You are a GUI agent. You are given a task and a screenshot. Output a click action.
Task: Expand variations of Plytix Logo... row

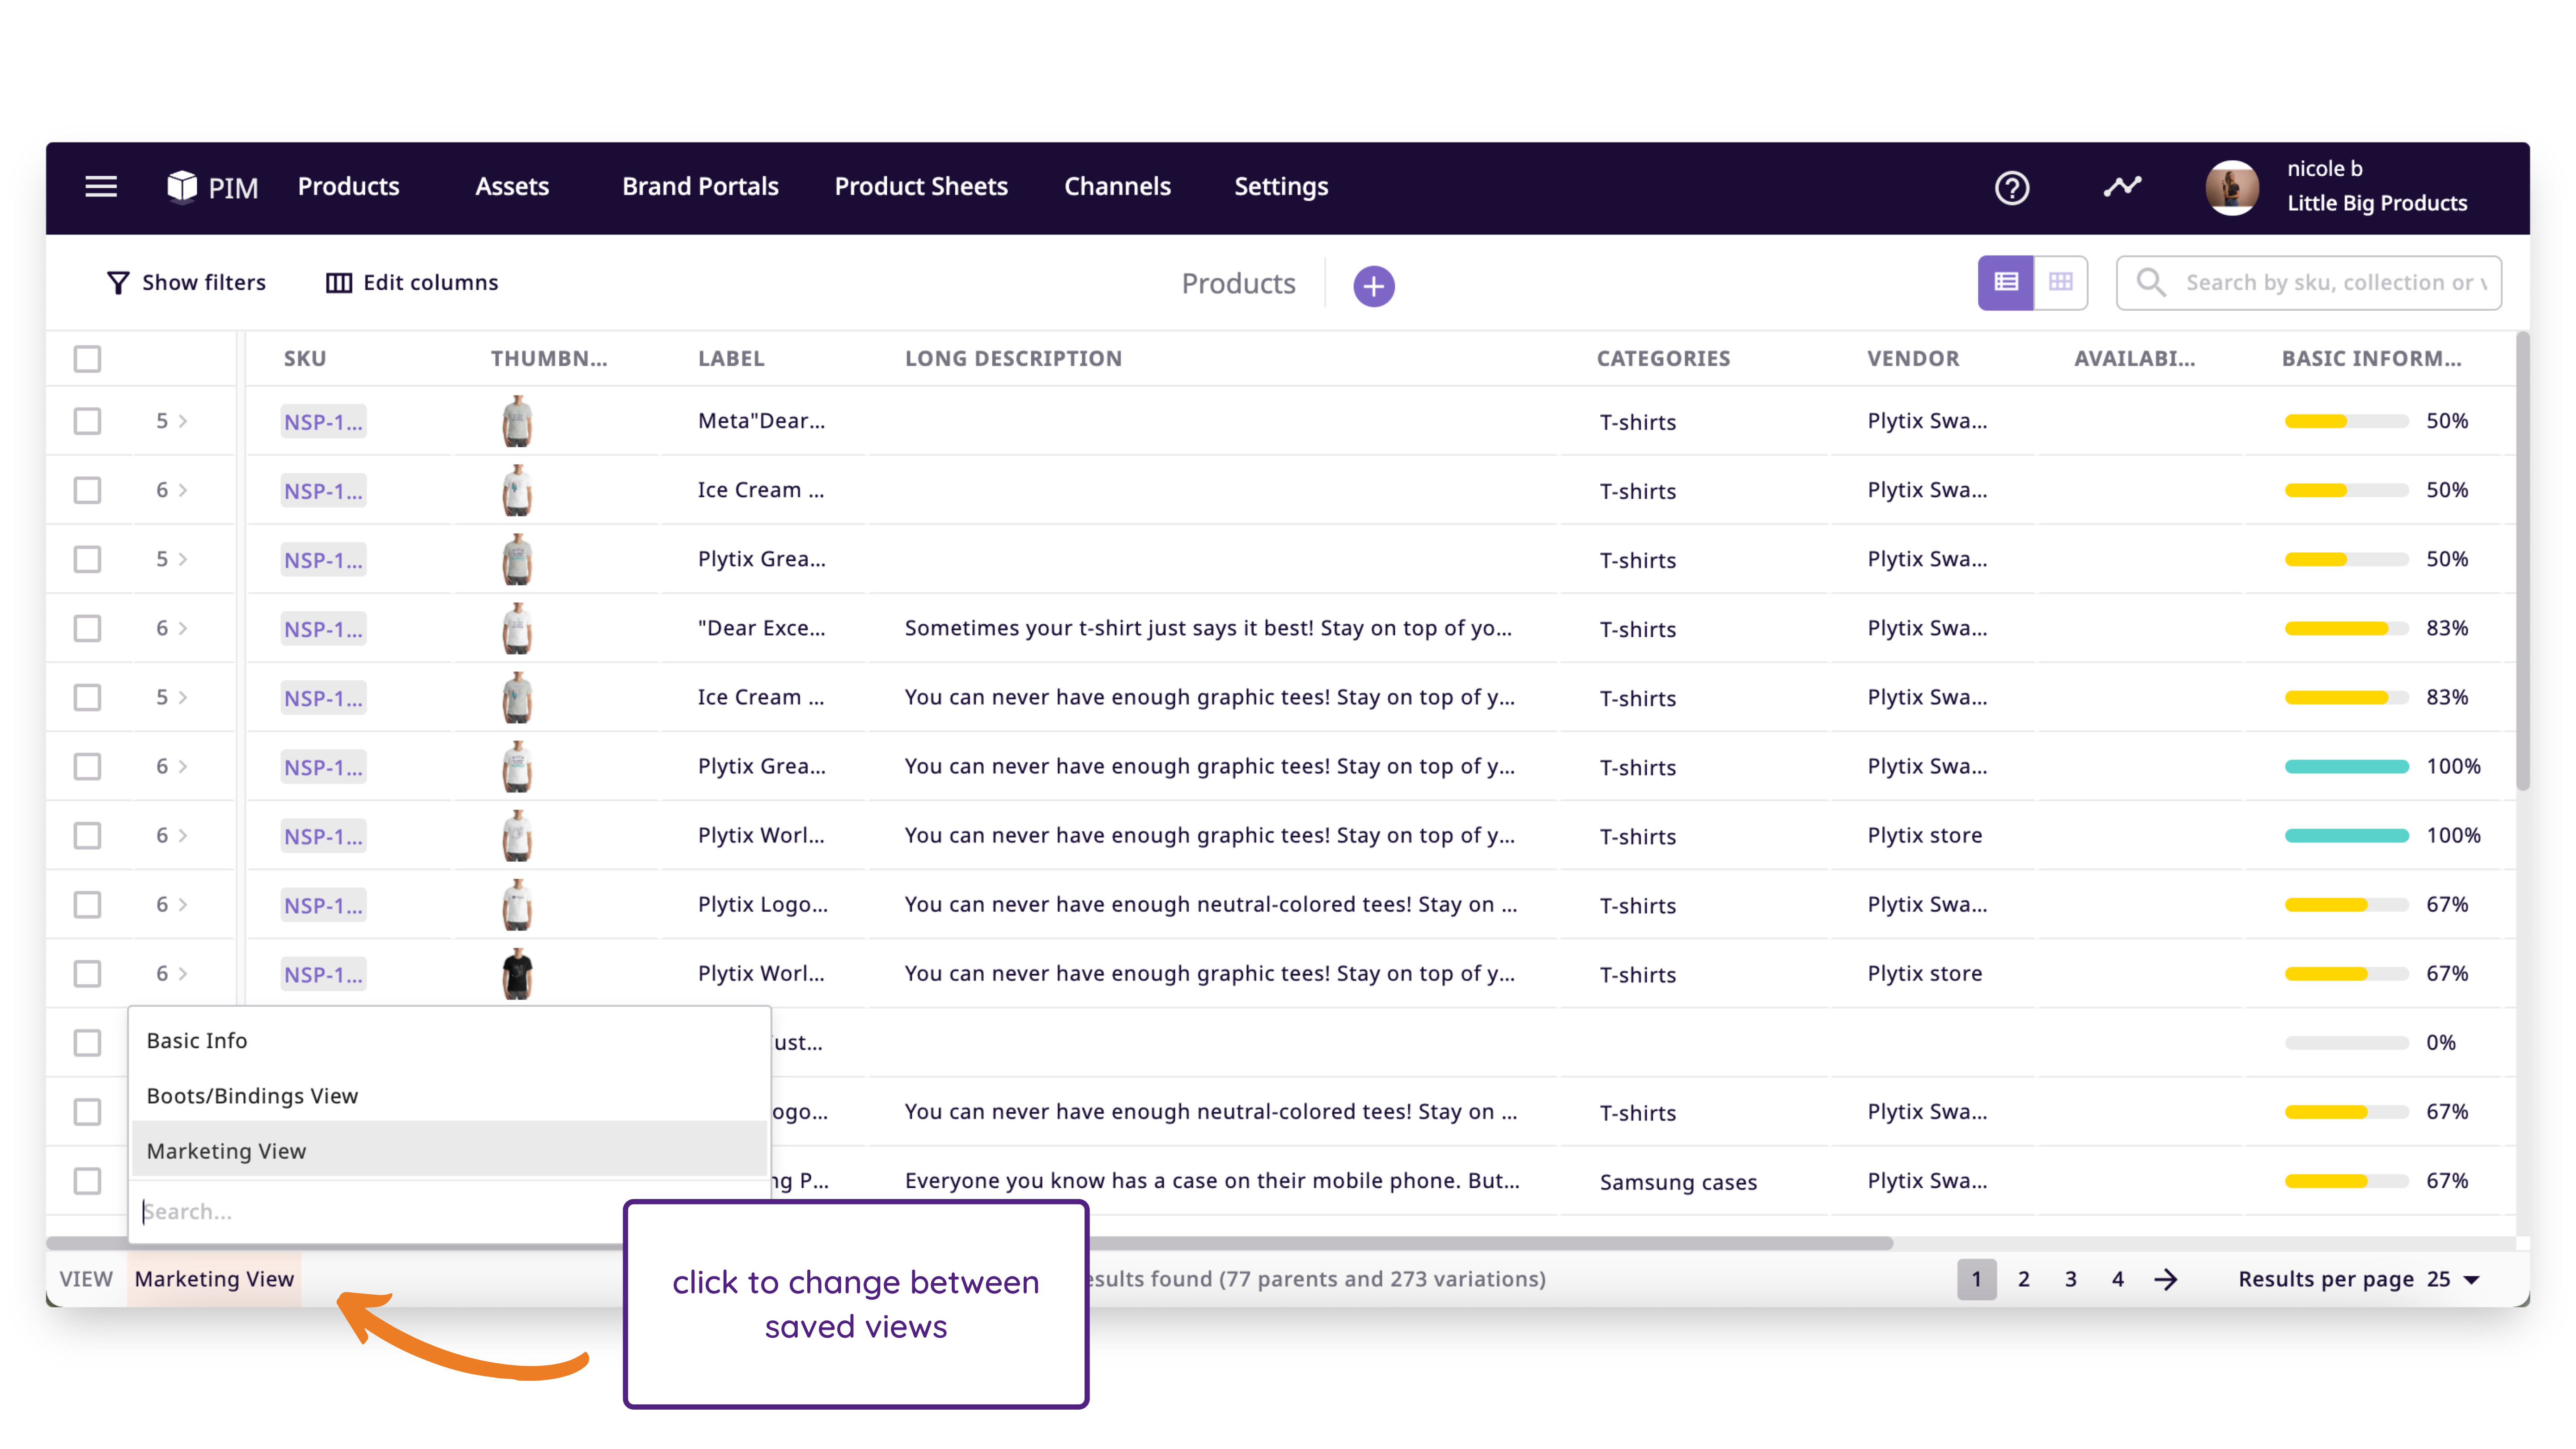point(172,905)
